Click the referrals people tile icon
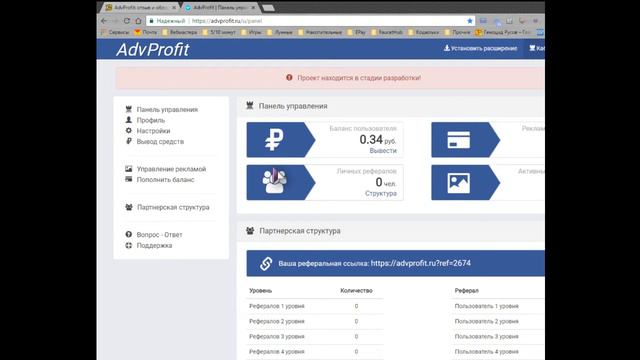 [x=274, y=181]
